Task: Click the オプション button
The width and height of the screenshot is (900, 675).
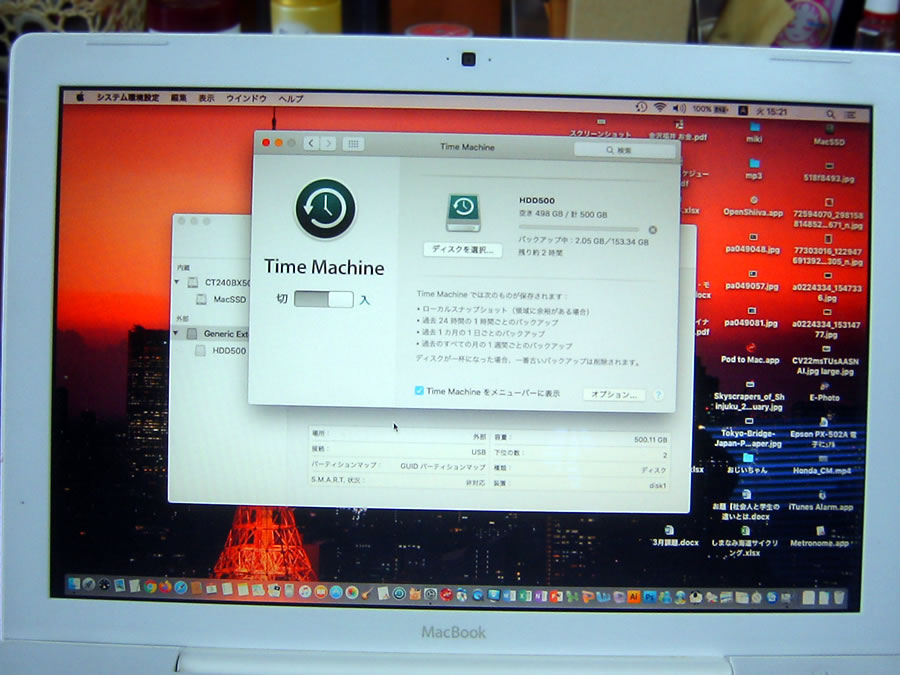Action: pyautogui.click(x=614, y=394)
